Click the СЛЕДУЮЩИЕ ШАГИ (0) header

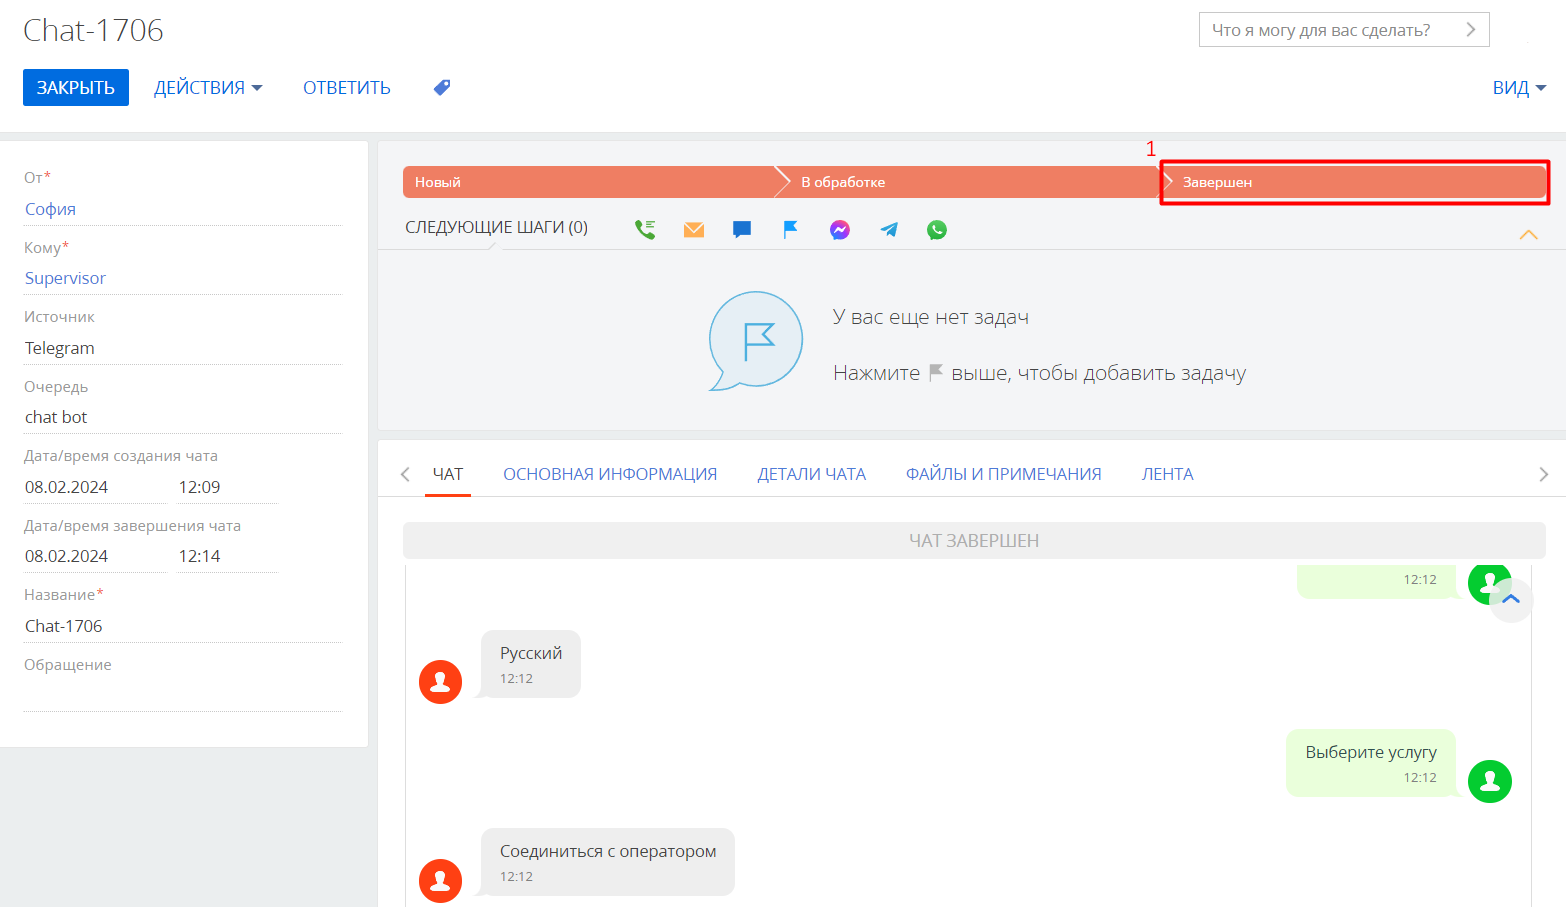tap(496, 227)
